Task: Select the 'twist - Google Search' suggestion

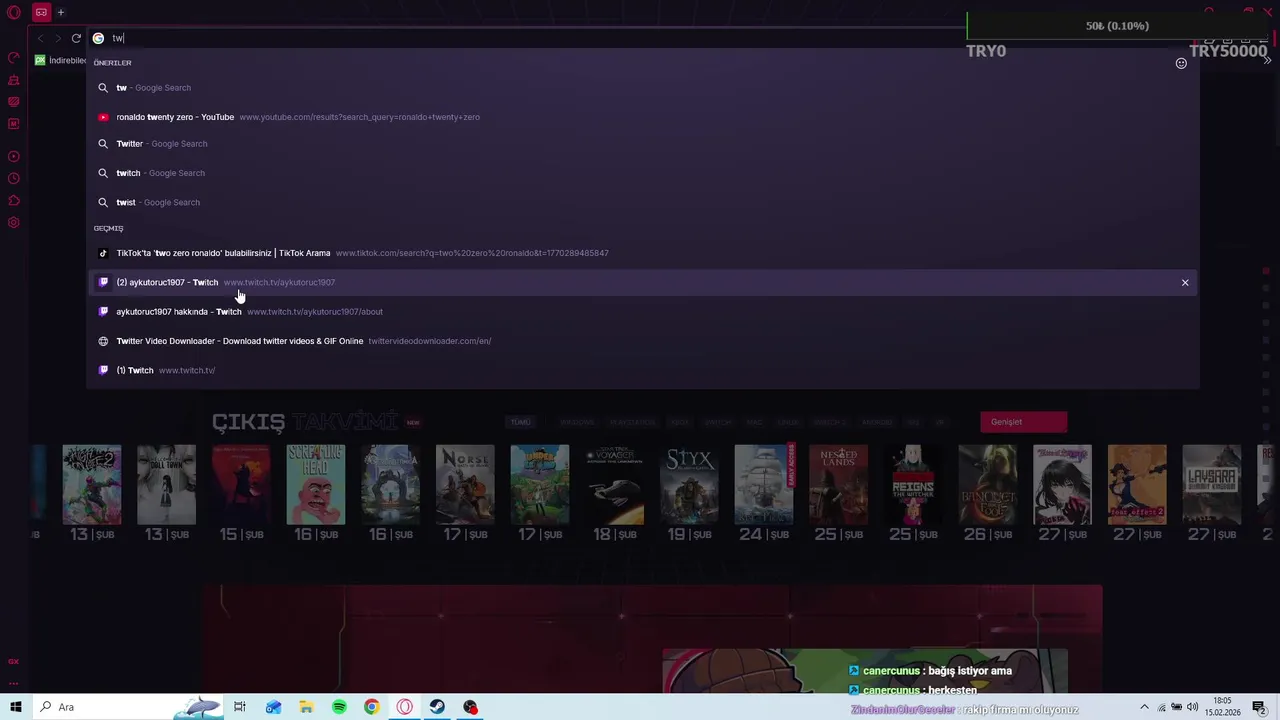Action: (x=643, y=202)
